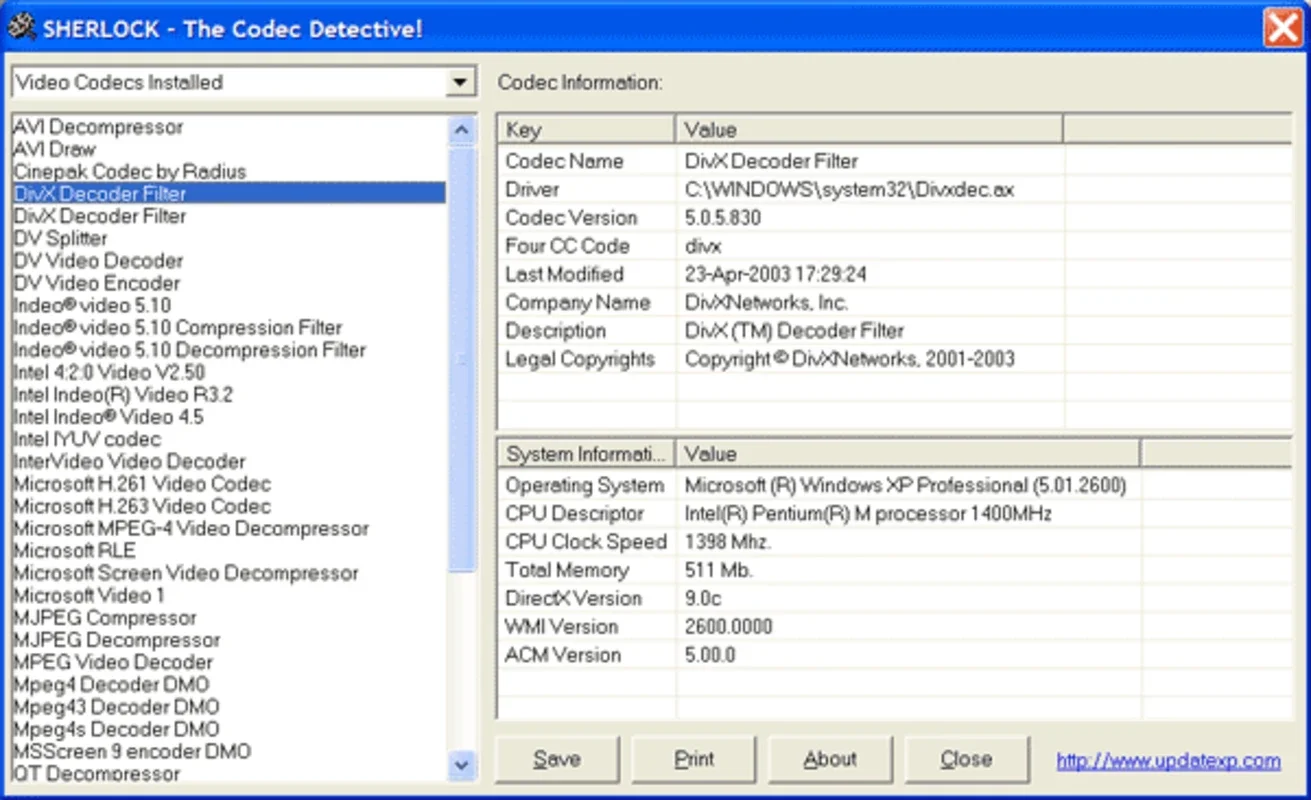Screen dimensions: 1311x800
Task: Click Company Name DivXNetworks, Inc. value
Action: [766, 302]
